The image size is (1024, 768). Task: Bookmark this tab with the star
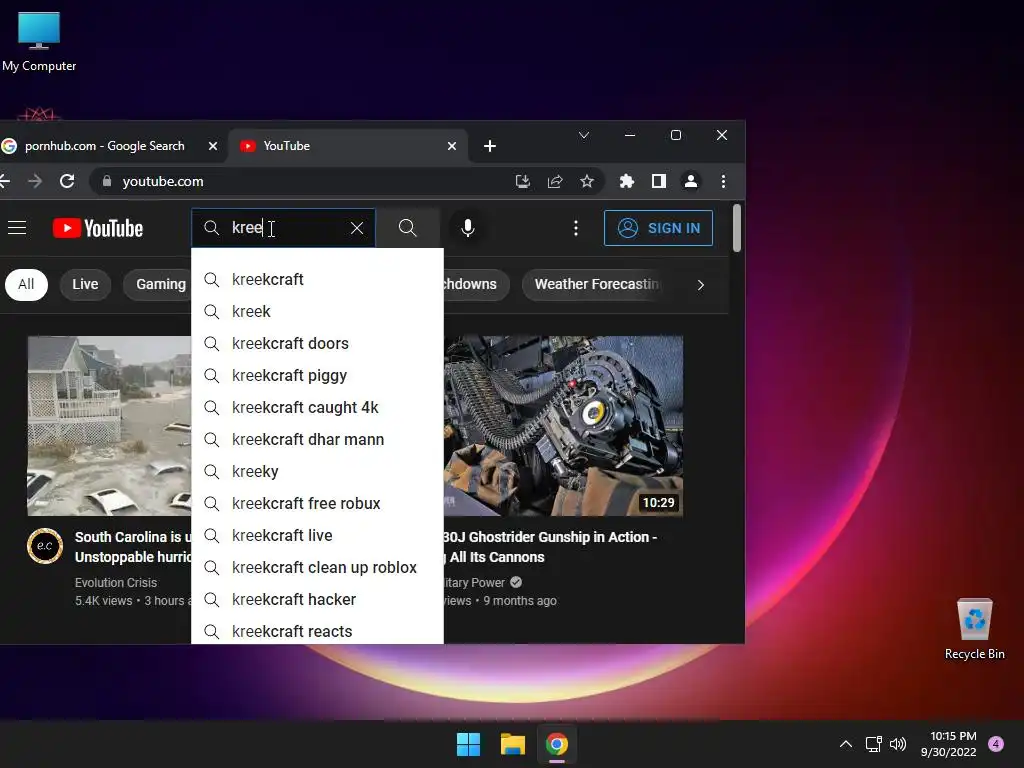(587, 181)
